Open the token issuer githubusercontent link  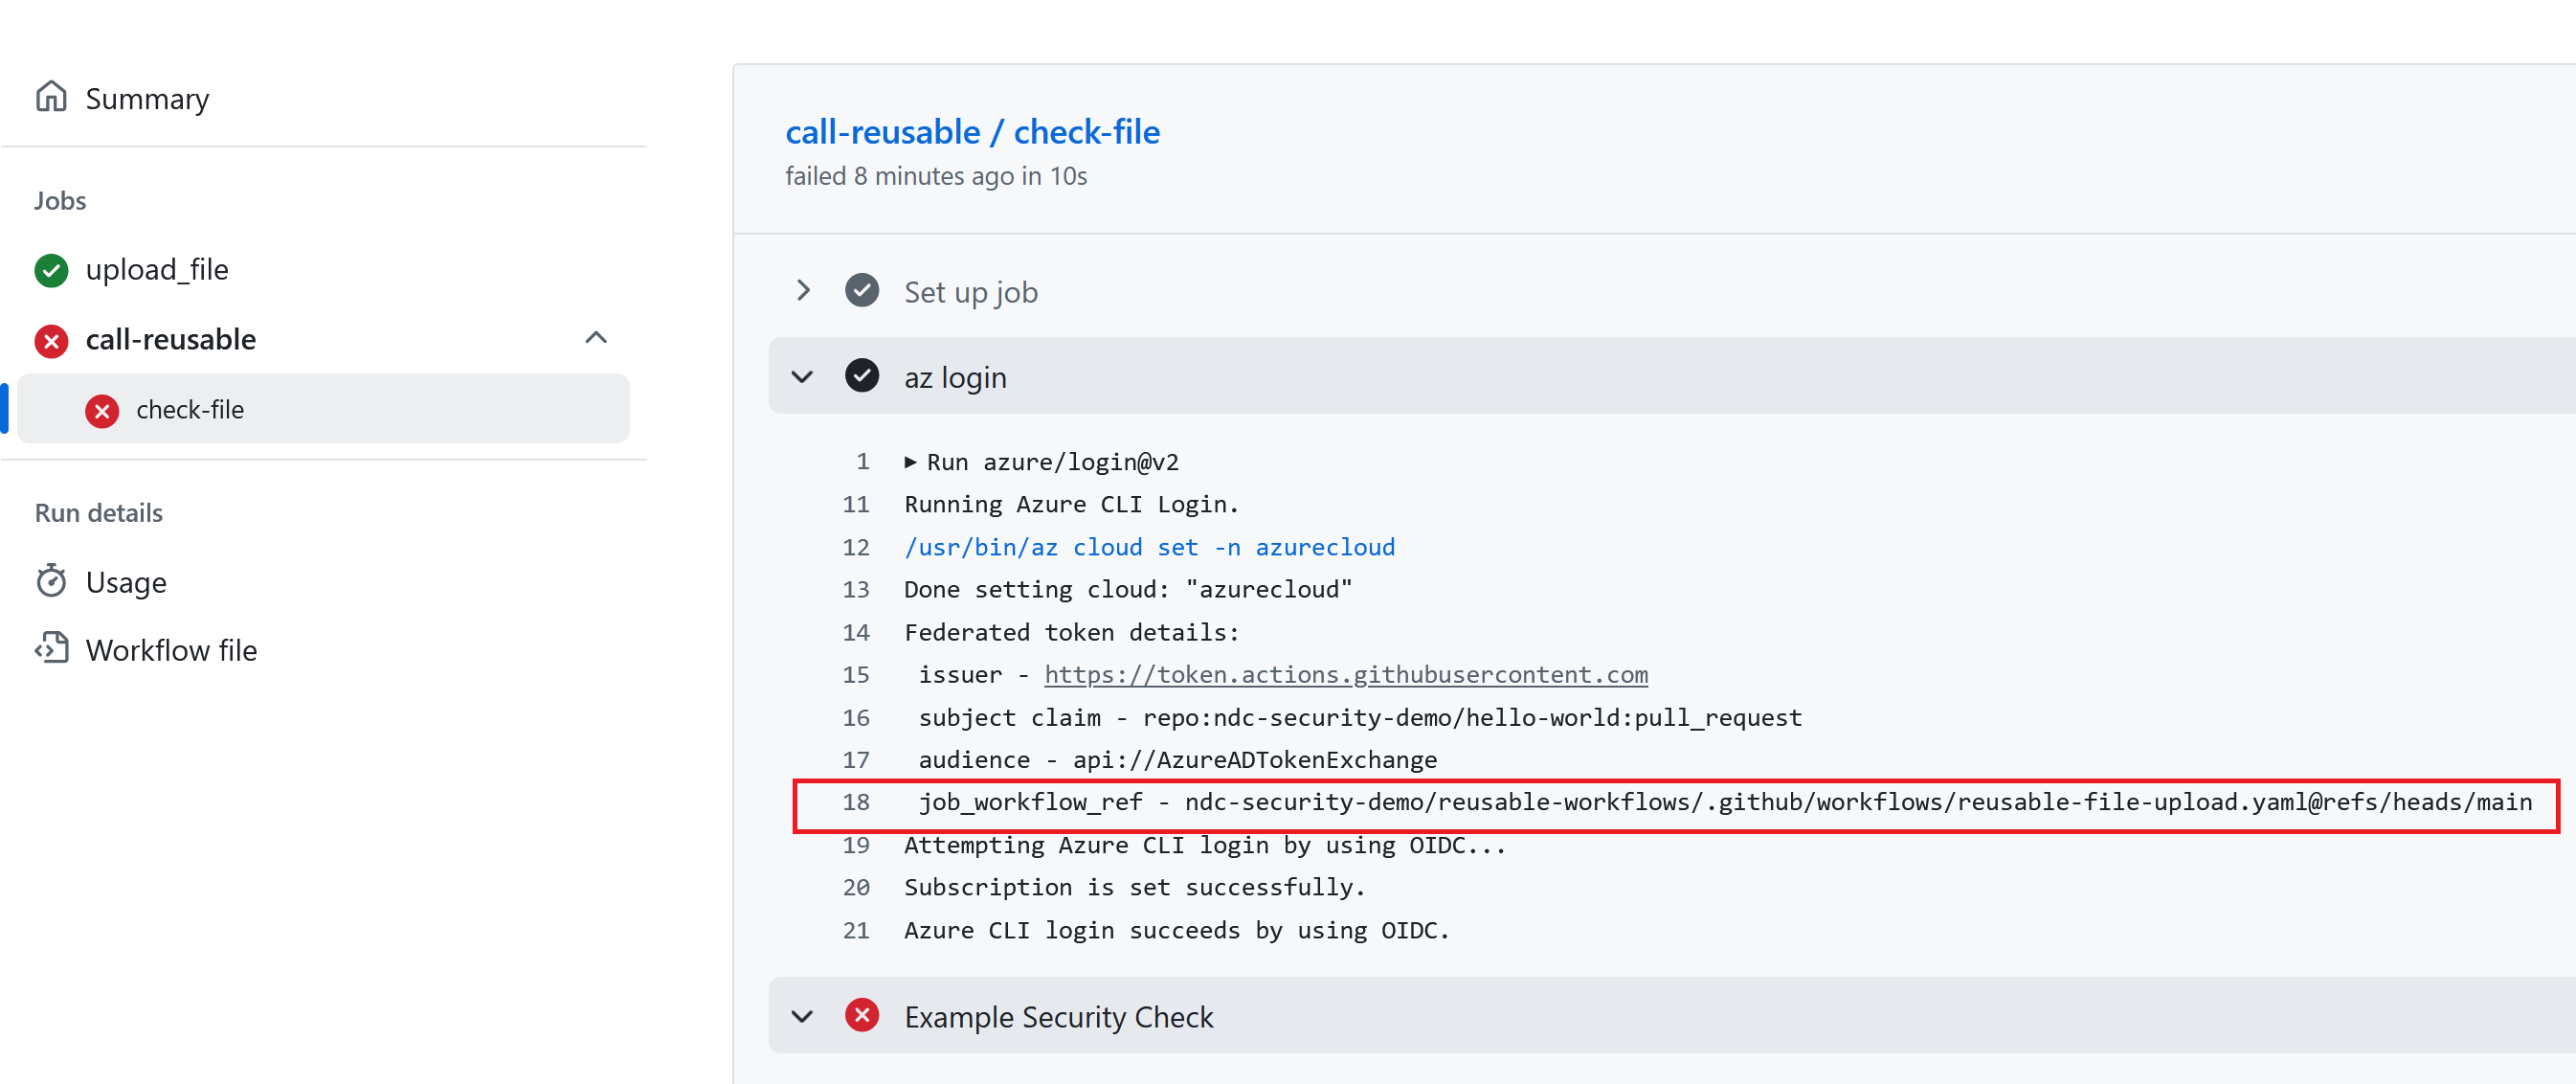click(x=1345, y=674)
